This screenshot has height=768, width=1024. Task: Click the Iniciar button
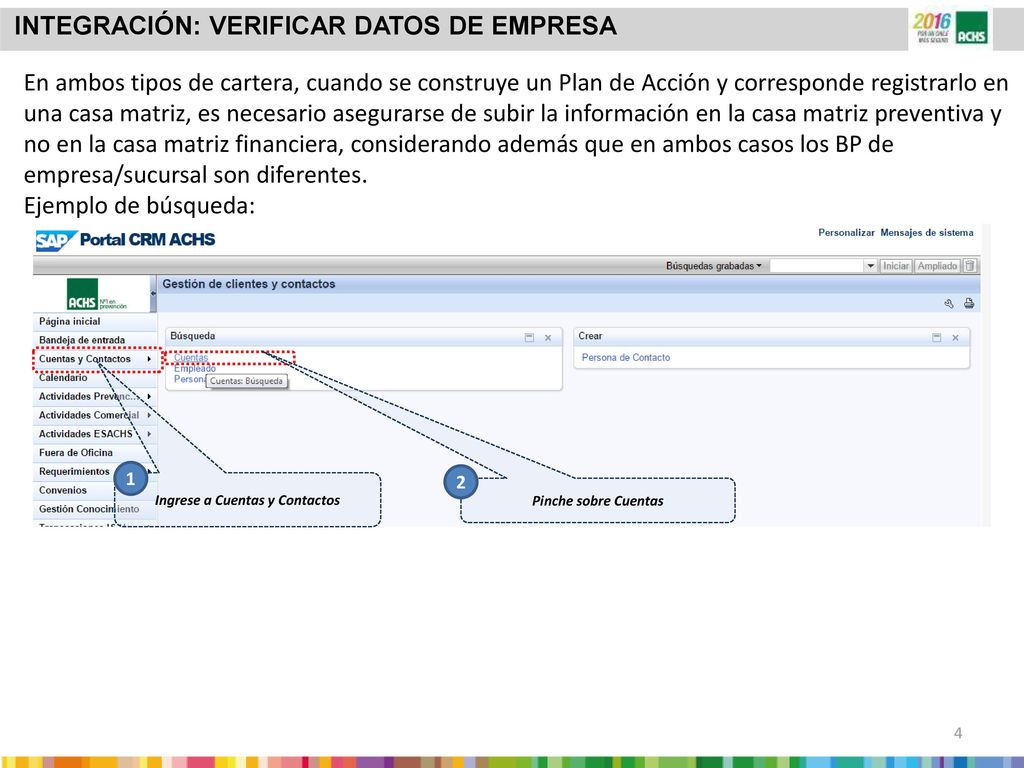(896, 266)
